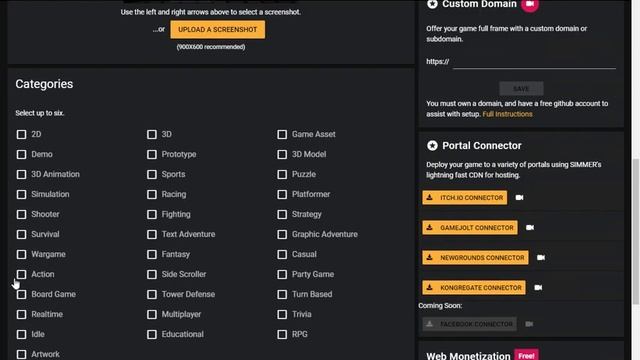Tick the Educational checkbox
This screenshot has height=360, width=640.
152,334
